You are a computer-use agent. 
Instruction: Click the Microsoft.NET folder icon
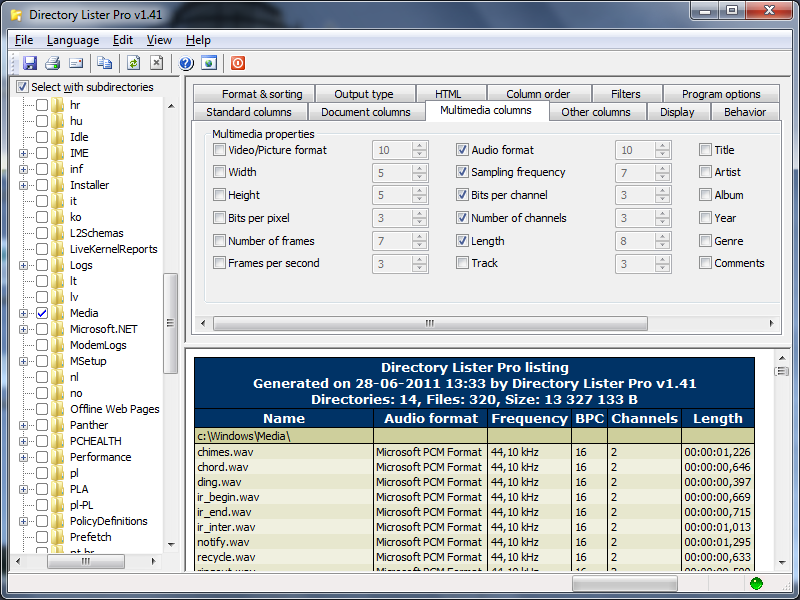point(57,329)
